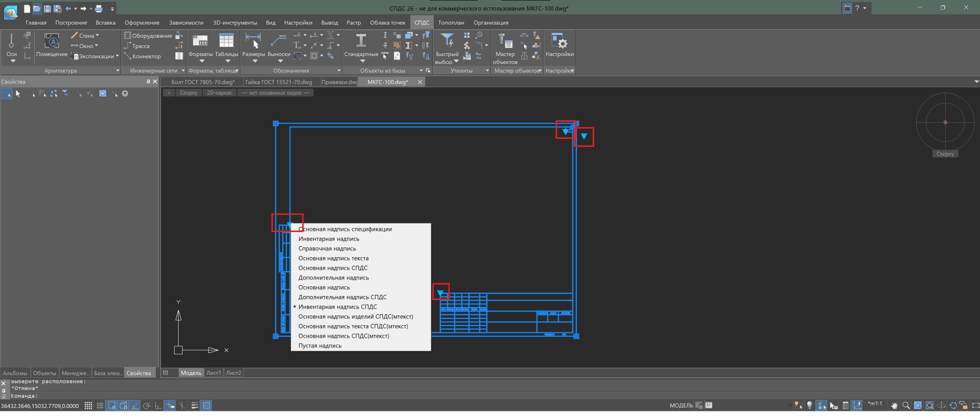Select the Трасса tool
The width and height of the screenshot is (980, 420).
point(137,46)
